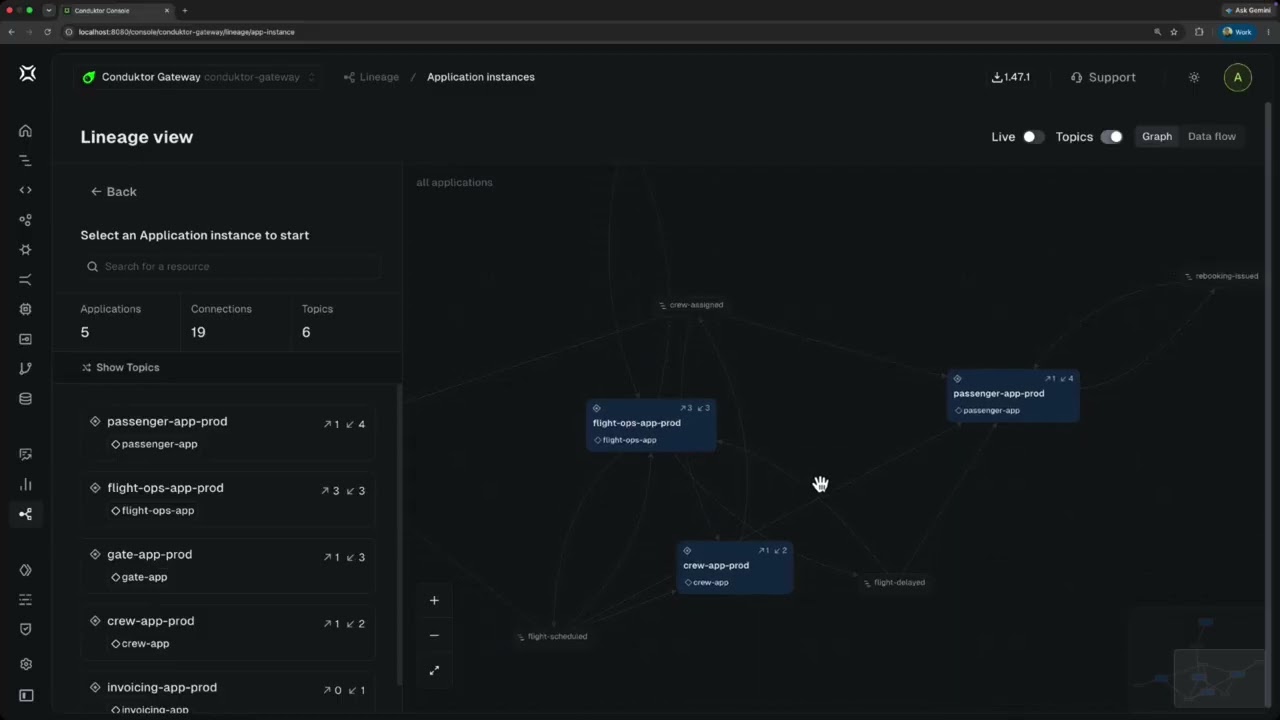
Task: Go Back from instance selection
Action: pyautogui.click(x=113, y=191)
